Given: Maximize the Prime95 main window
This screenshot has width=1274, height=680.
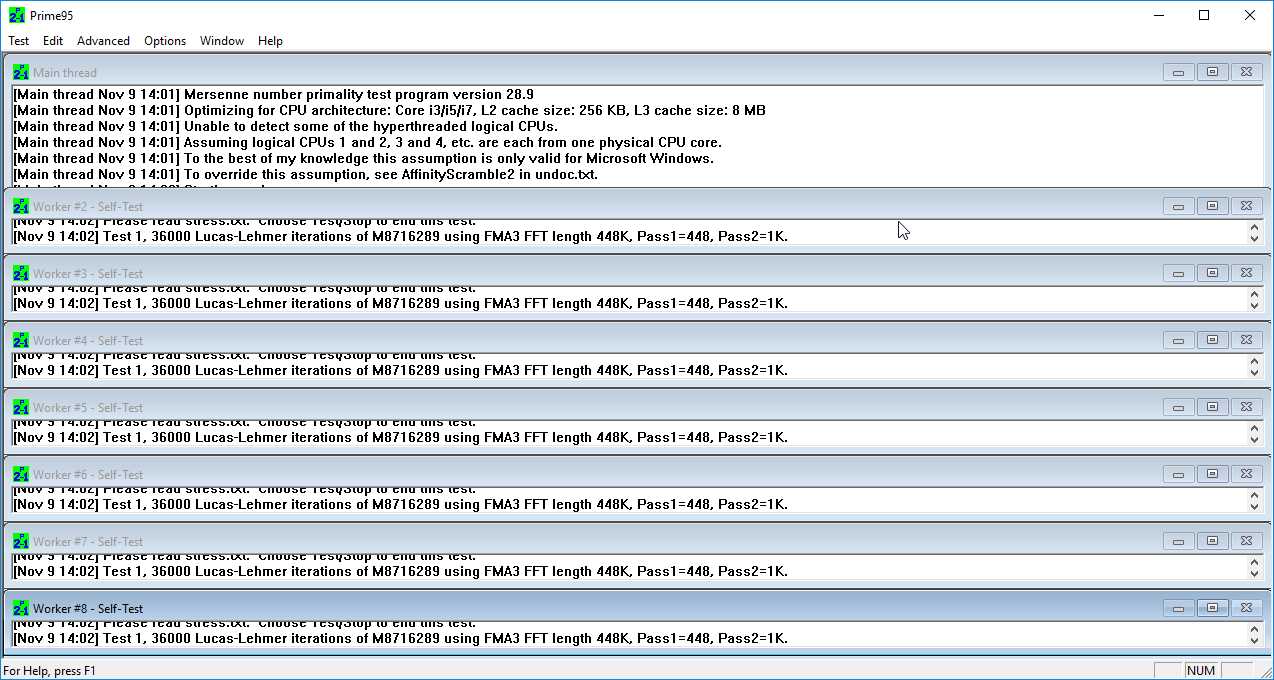Looking at the screenshot, I should (1204, 15).
